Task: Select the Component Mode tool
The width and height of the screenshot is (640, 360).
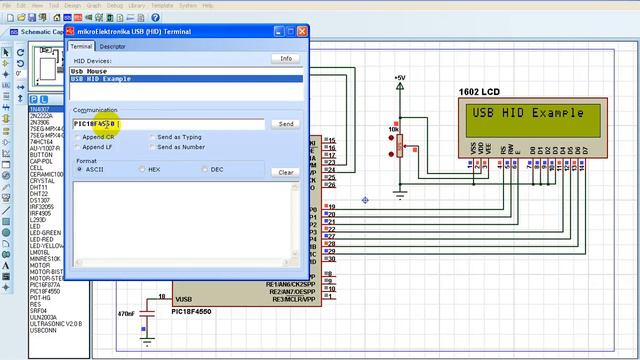Action: (x=6, y=63)
